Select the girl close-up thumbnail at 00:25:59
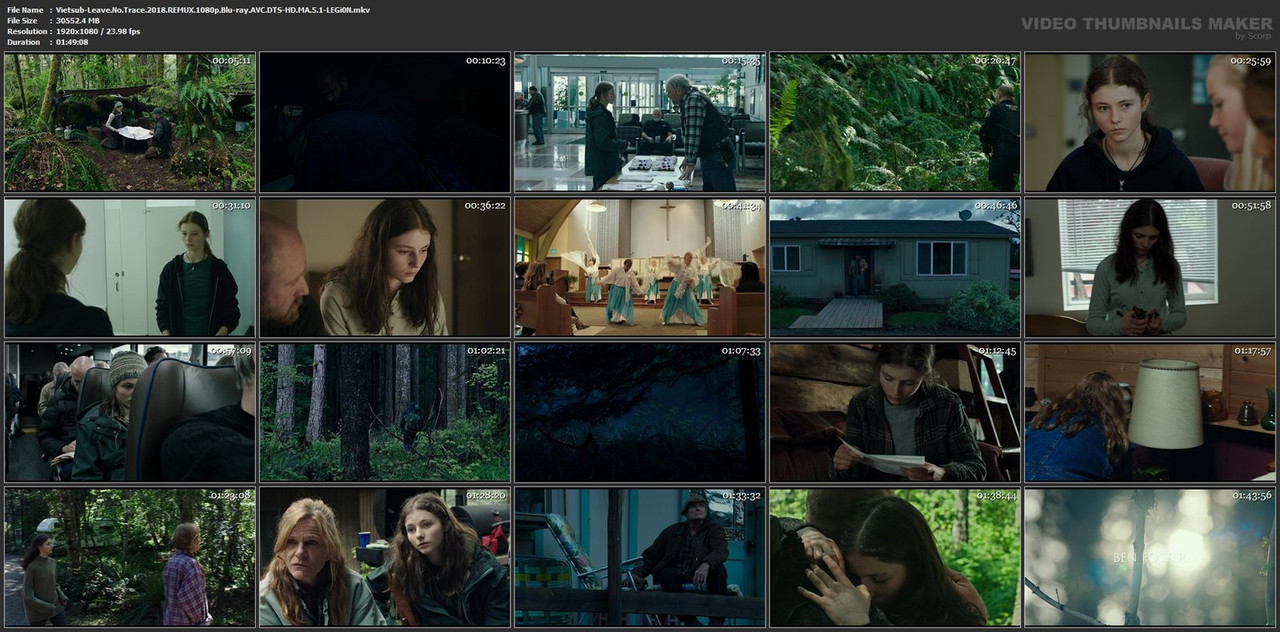Viewport: 1280px width, 632px height. (x=1150, y=122)
